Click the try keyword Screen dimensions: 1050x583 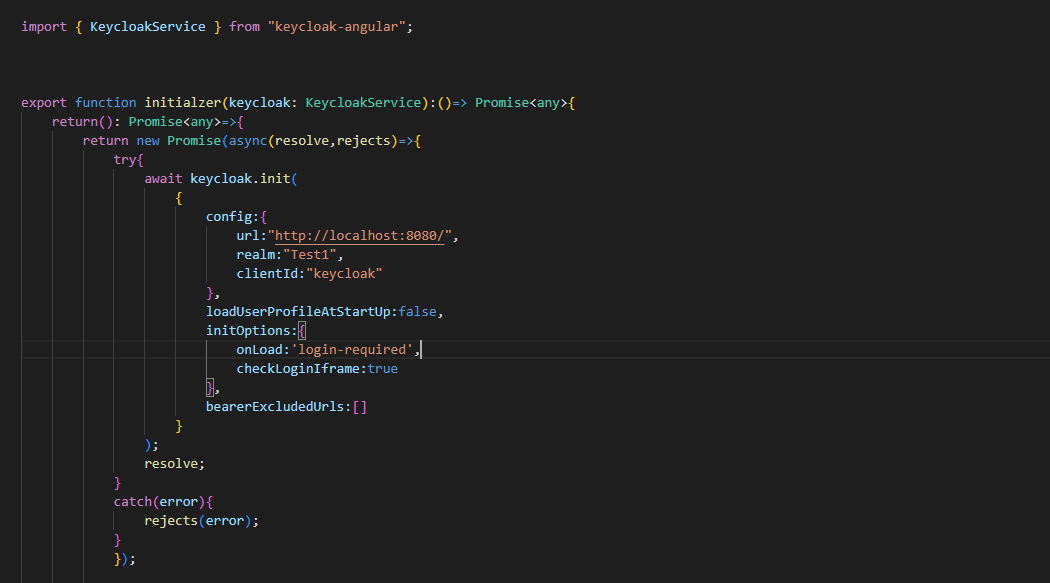(x=125, y=160)
